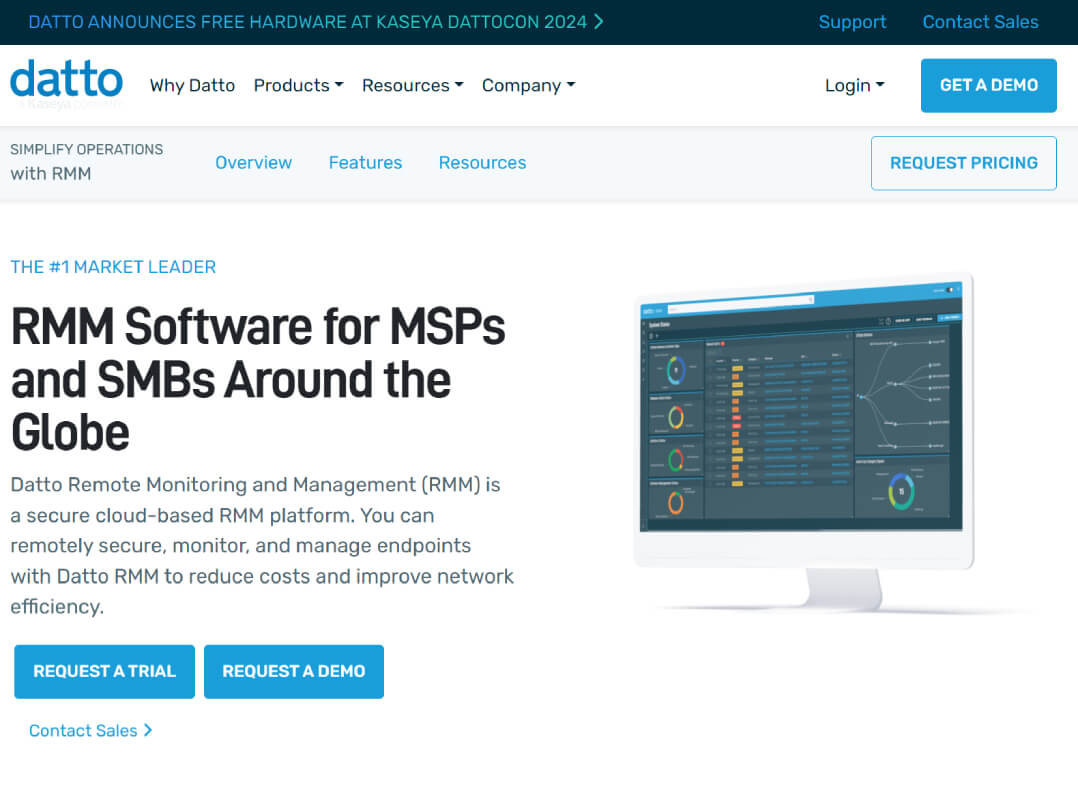Click the 'SIMPLIFY OPERATIONS' label

(x=87, y=149)
